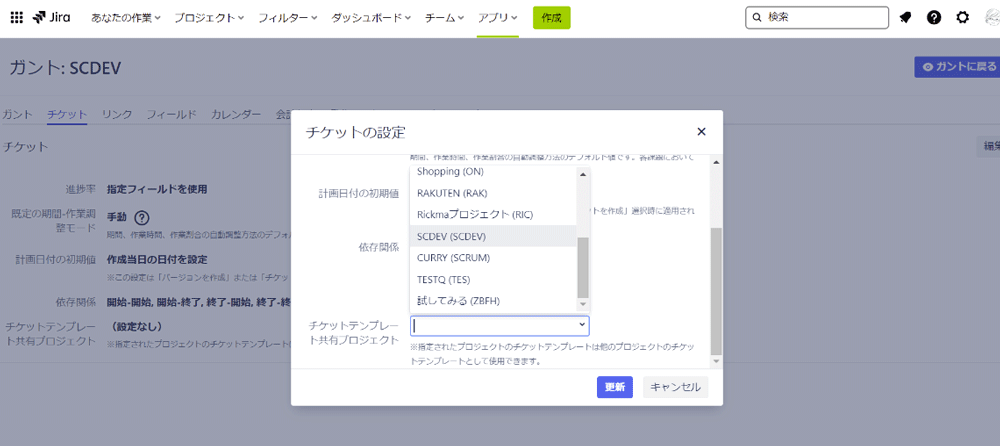Expand the フィルター menu
Viewport: 1000px width, 446px height.
[288, 18]
